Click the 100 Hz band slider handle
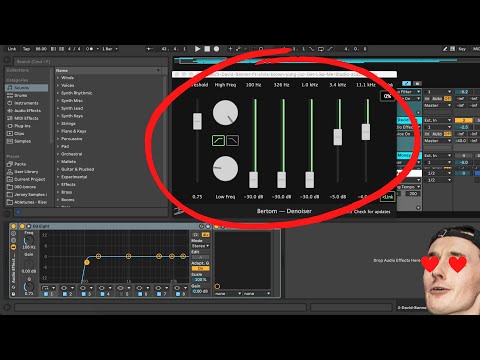The image size is (480, 360). click(254, 180)
